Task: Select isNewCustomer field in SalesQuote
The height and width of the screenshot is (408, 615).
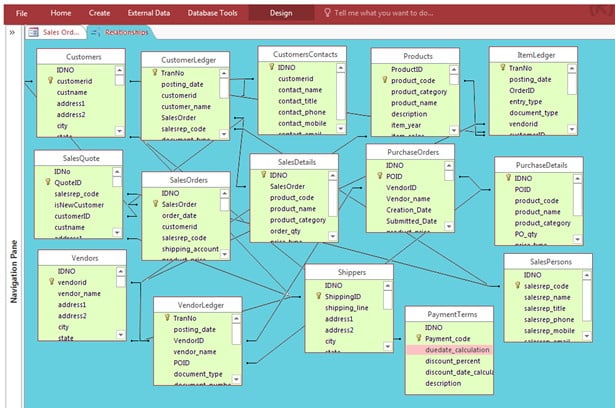Action: 79,205
